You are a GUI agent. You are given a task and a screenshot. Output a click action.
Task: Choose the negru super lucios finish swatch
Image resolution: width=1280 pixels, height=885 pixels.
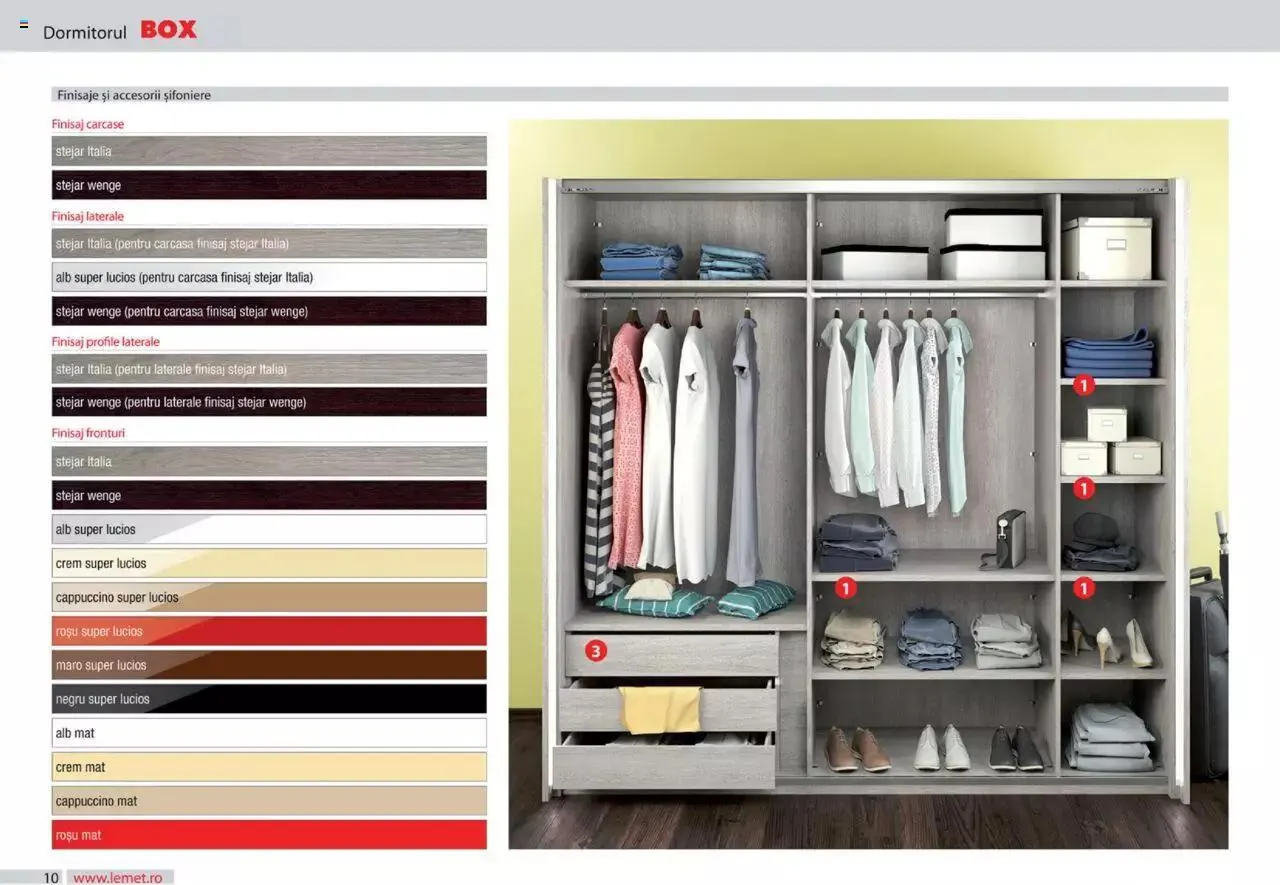pyautogui.click(x=269, y=699)
